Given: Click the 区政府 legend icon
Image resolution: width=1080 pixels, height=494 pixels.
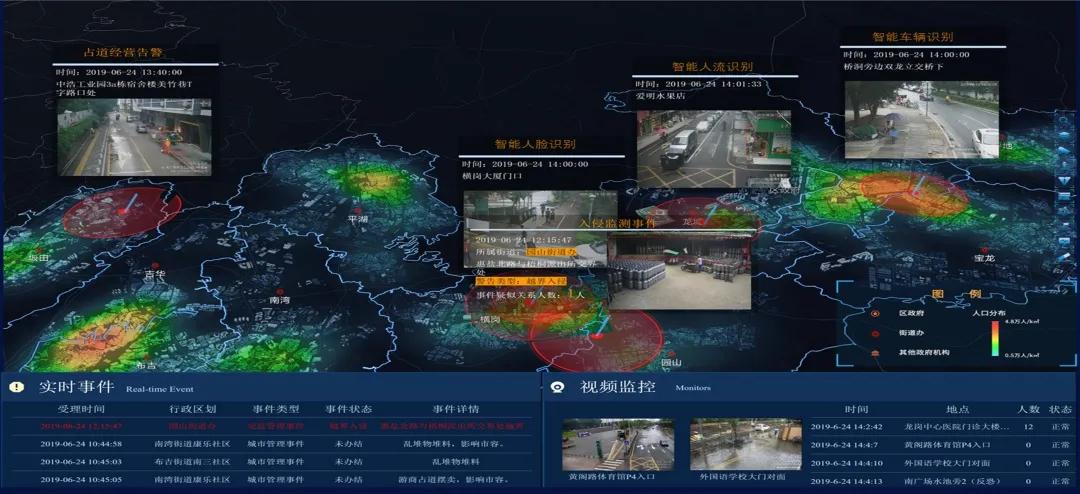Looking at the screenshot, I should pyautogui.click(x=875, y=313).
